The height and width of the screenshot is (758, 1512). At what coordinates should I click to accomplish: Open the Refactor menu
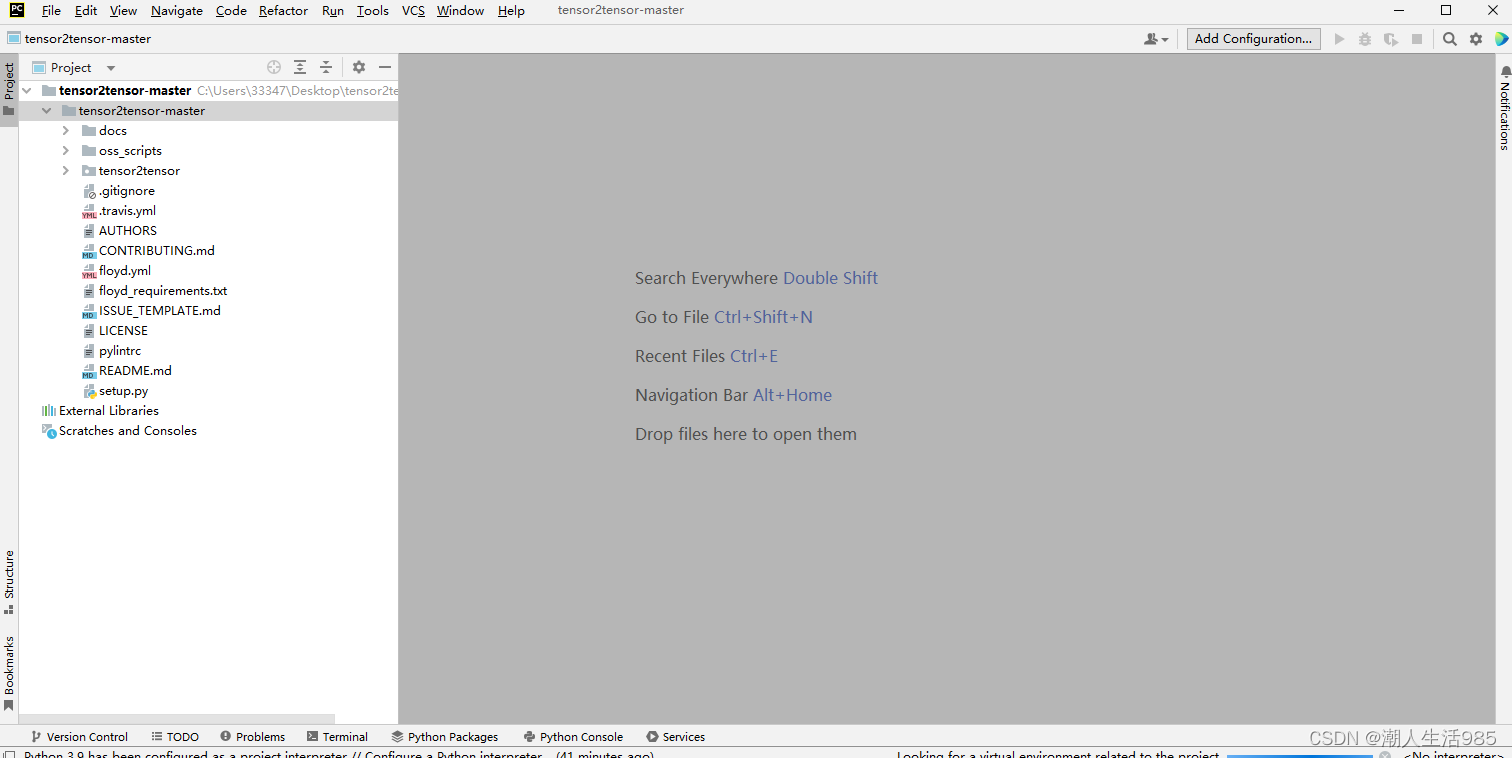click(283, 11)
